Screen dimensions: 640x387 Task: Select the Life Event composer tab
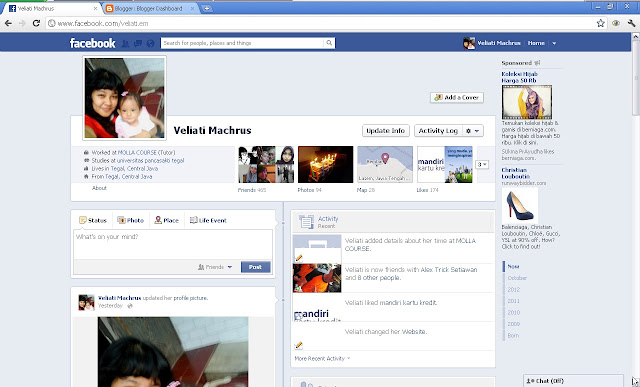coord(208,220)
